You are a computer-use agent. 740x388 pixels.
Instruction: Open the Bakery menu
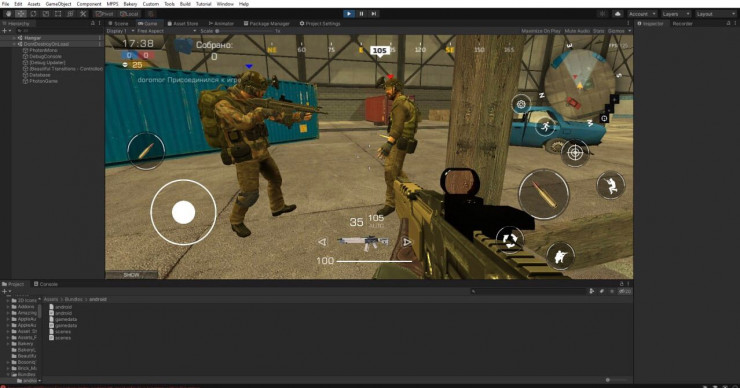[130, 4]
